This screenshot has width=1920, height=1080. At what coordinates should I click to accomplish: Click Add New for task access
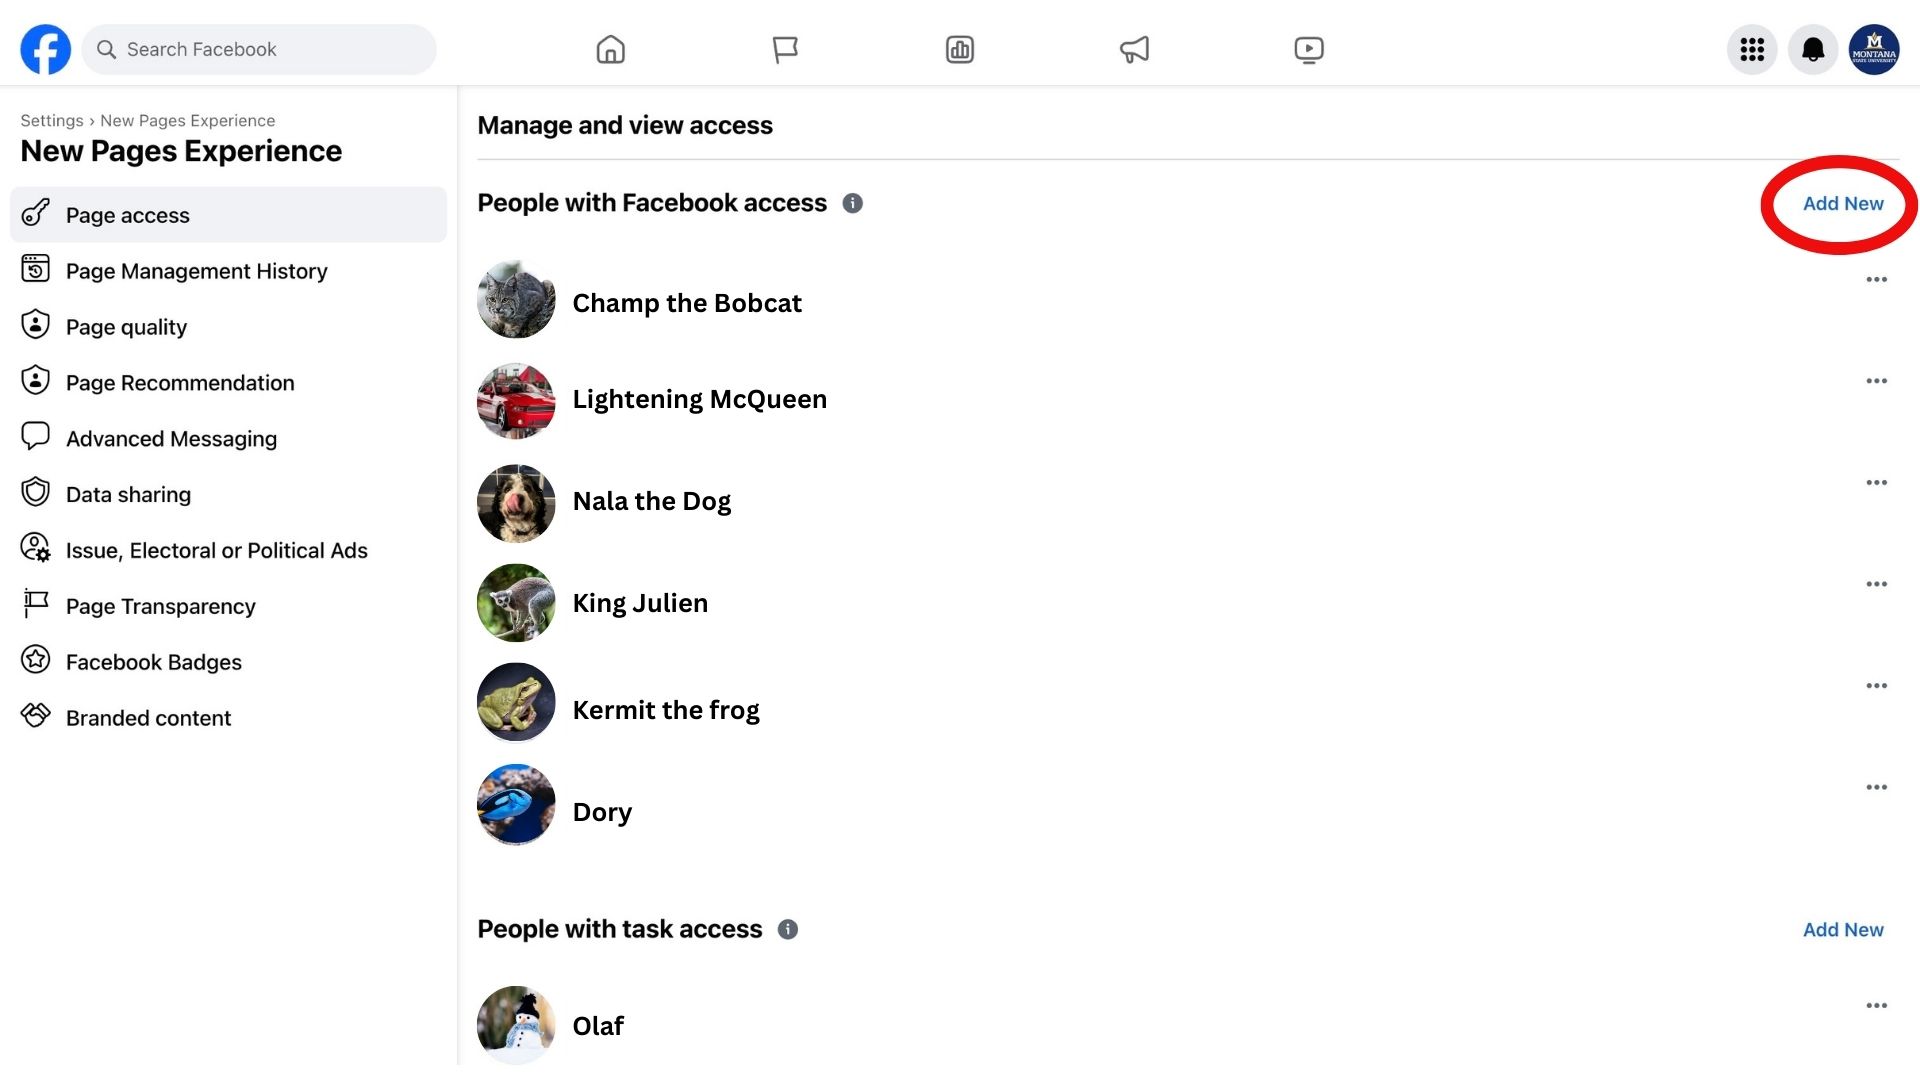(1842, 930)
